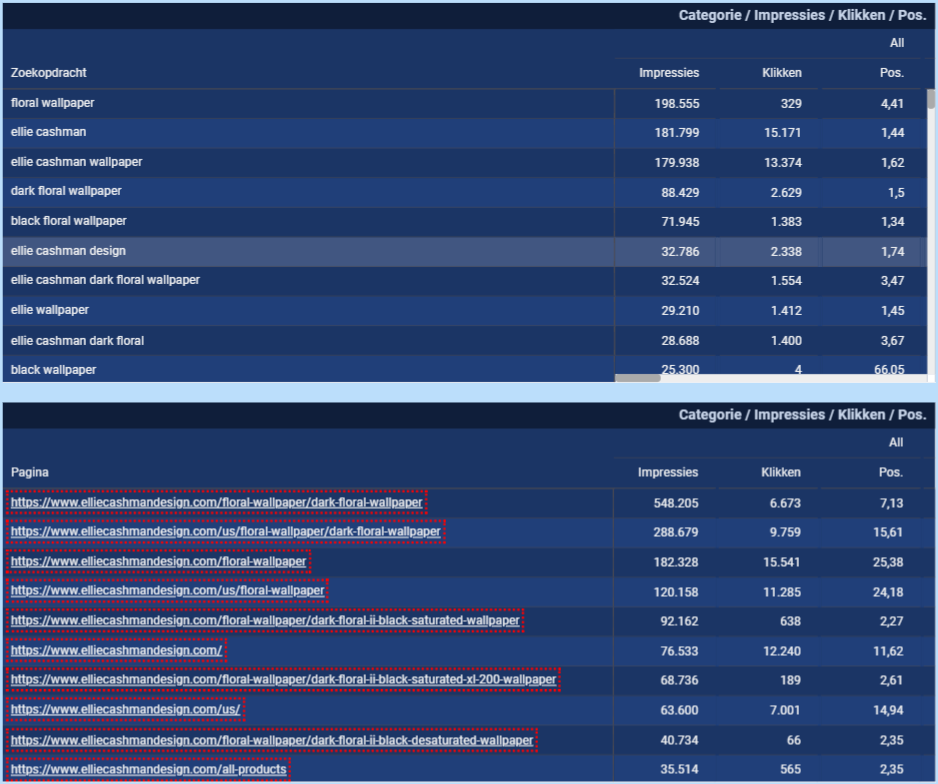Sort by Impressies in Zoekopdracht table

[x=669, y=73]
